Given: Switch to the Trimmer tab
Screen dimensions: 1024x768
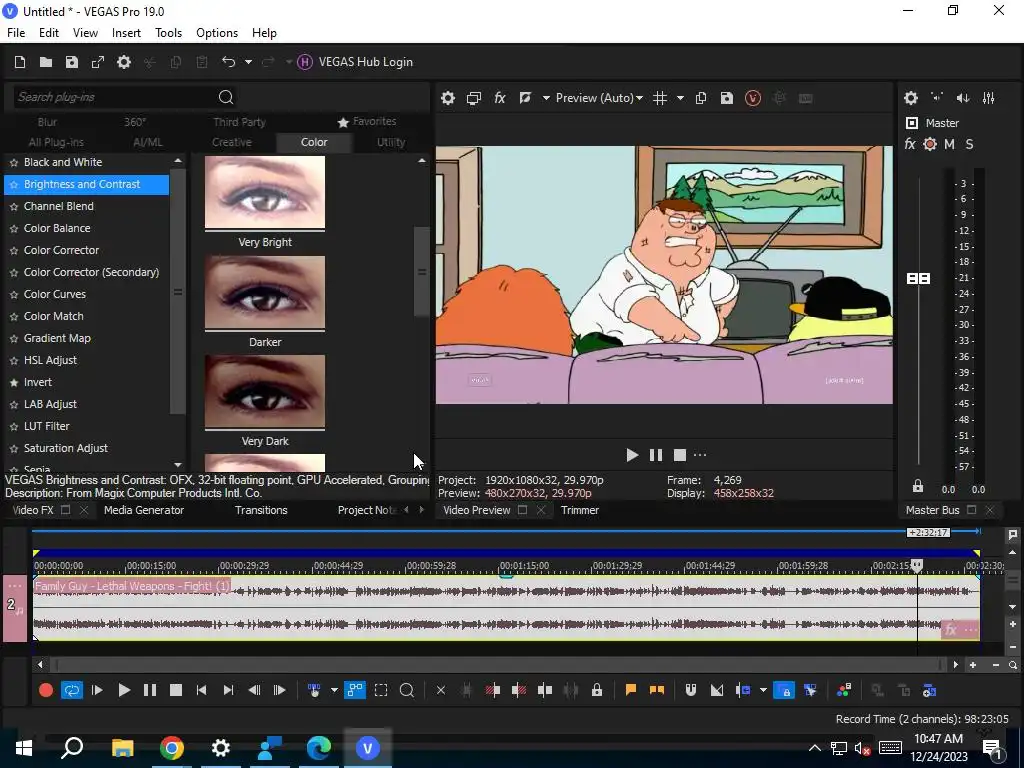Looking at the screenshot, I should (x=580, y=510).
